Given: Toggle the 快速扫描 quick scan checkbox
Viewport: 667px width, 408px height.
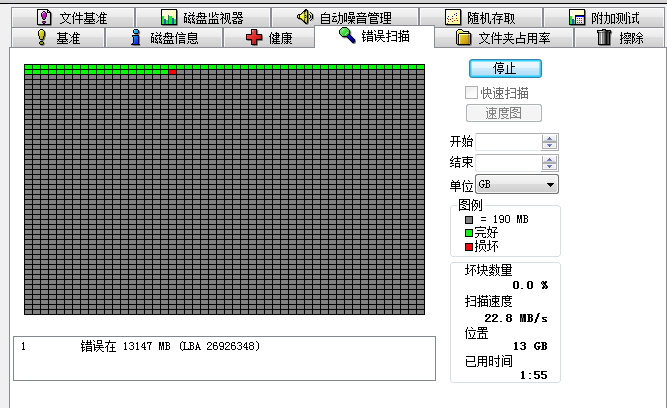Looking at the screenshot, I should pyautogui.click(x=472, y=92).
